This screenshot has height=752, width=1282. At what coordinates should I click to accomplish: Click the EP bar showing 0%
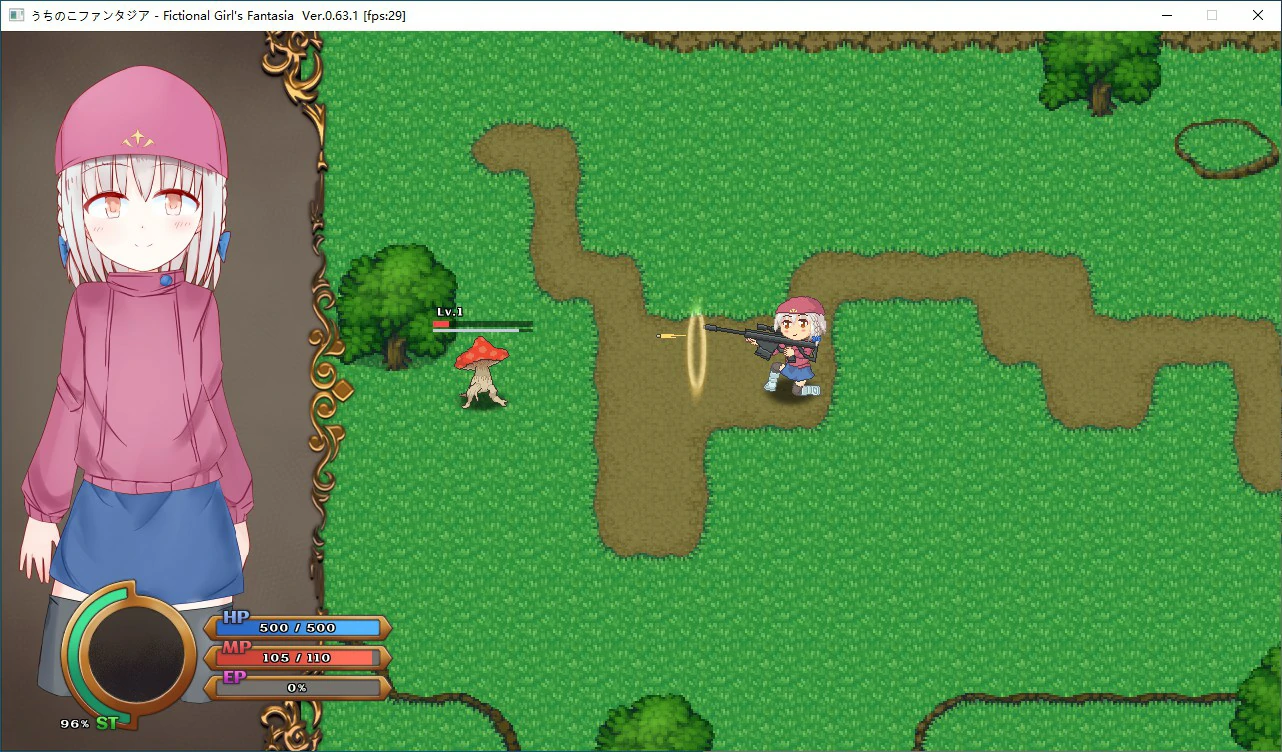pos(297,688)
